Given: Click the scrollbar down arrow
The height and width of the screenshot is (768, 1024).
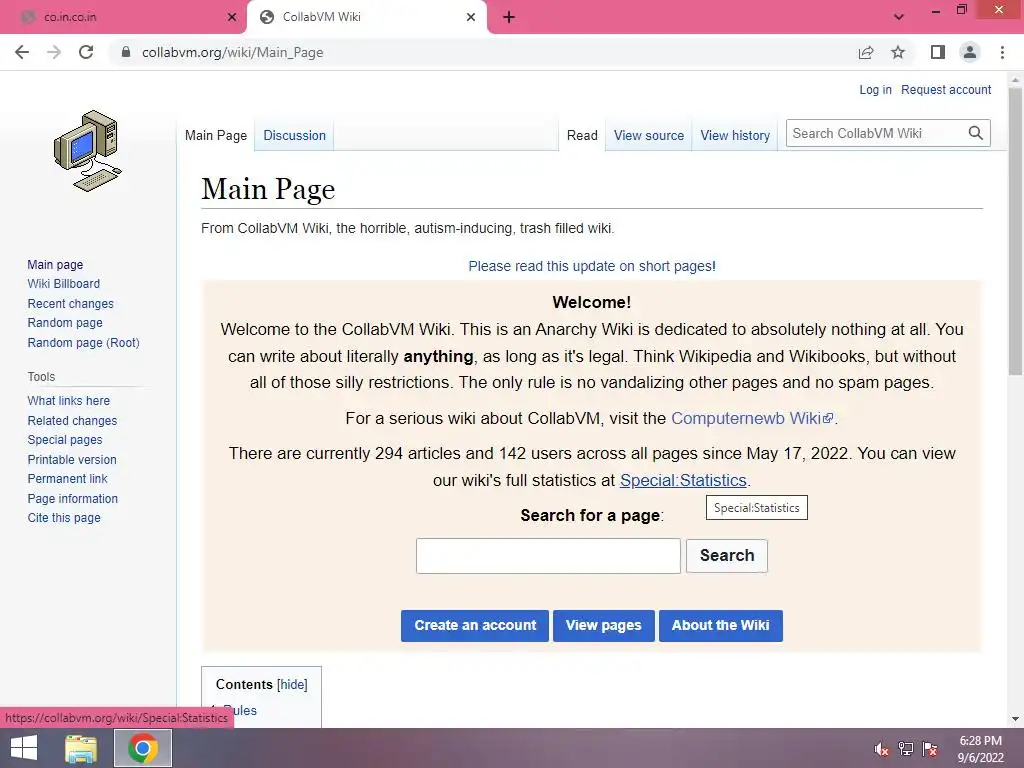Looking at the screenshot, I should click(1015, 719).
